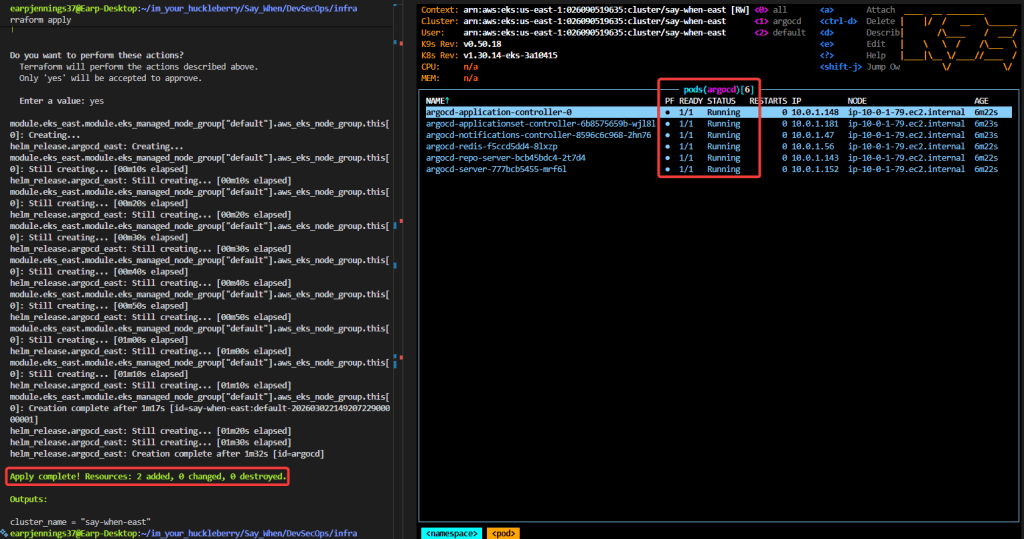1024x539 pixels.
Task: Click the NAME column sort arrow
Action: click(x=447, y=101)
